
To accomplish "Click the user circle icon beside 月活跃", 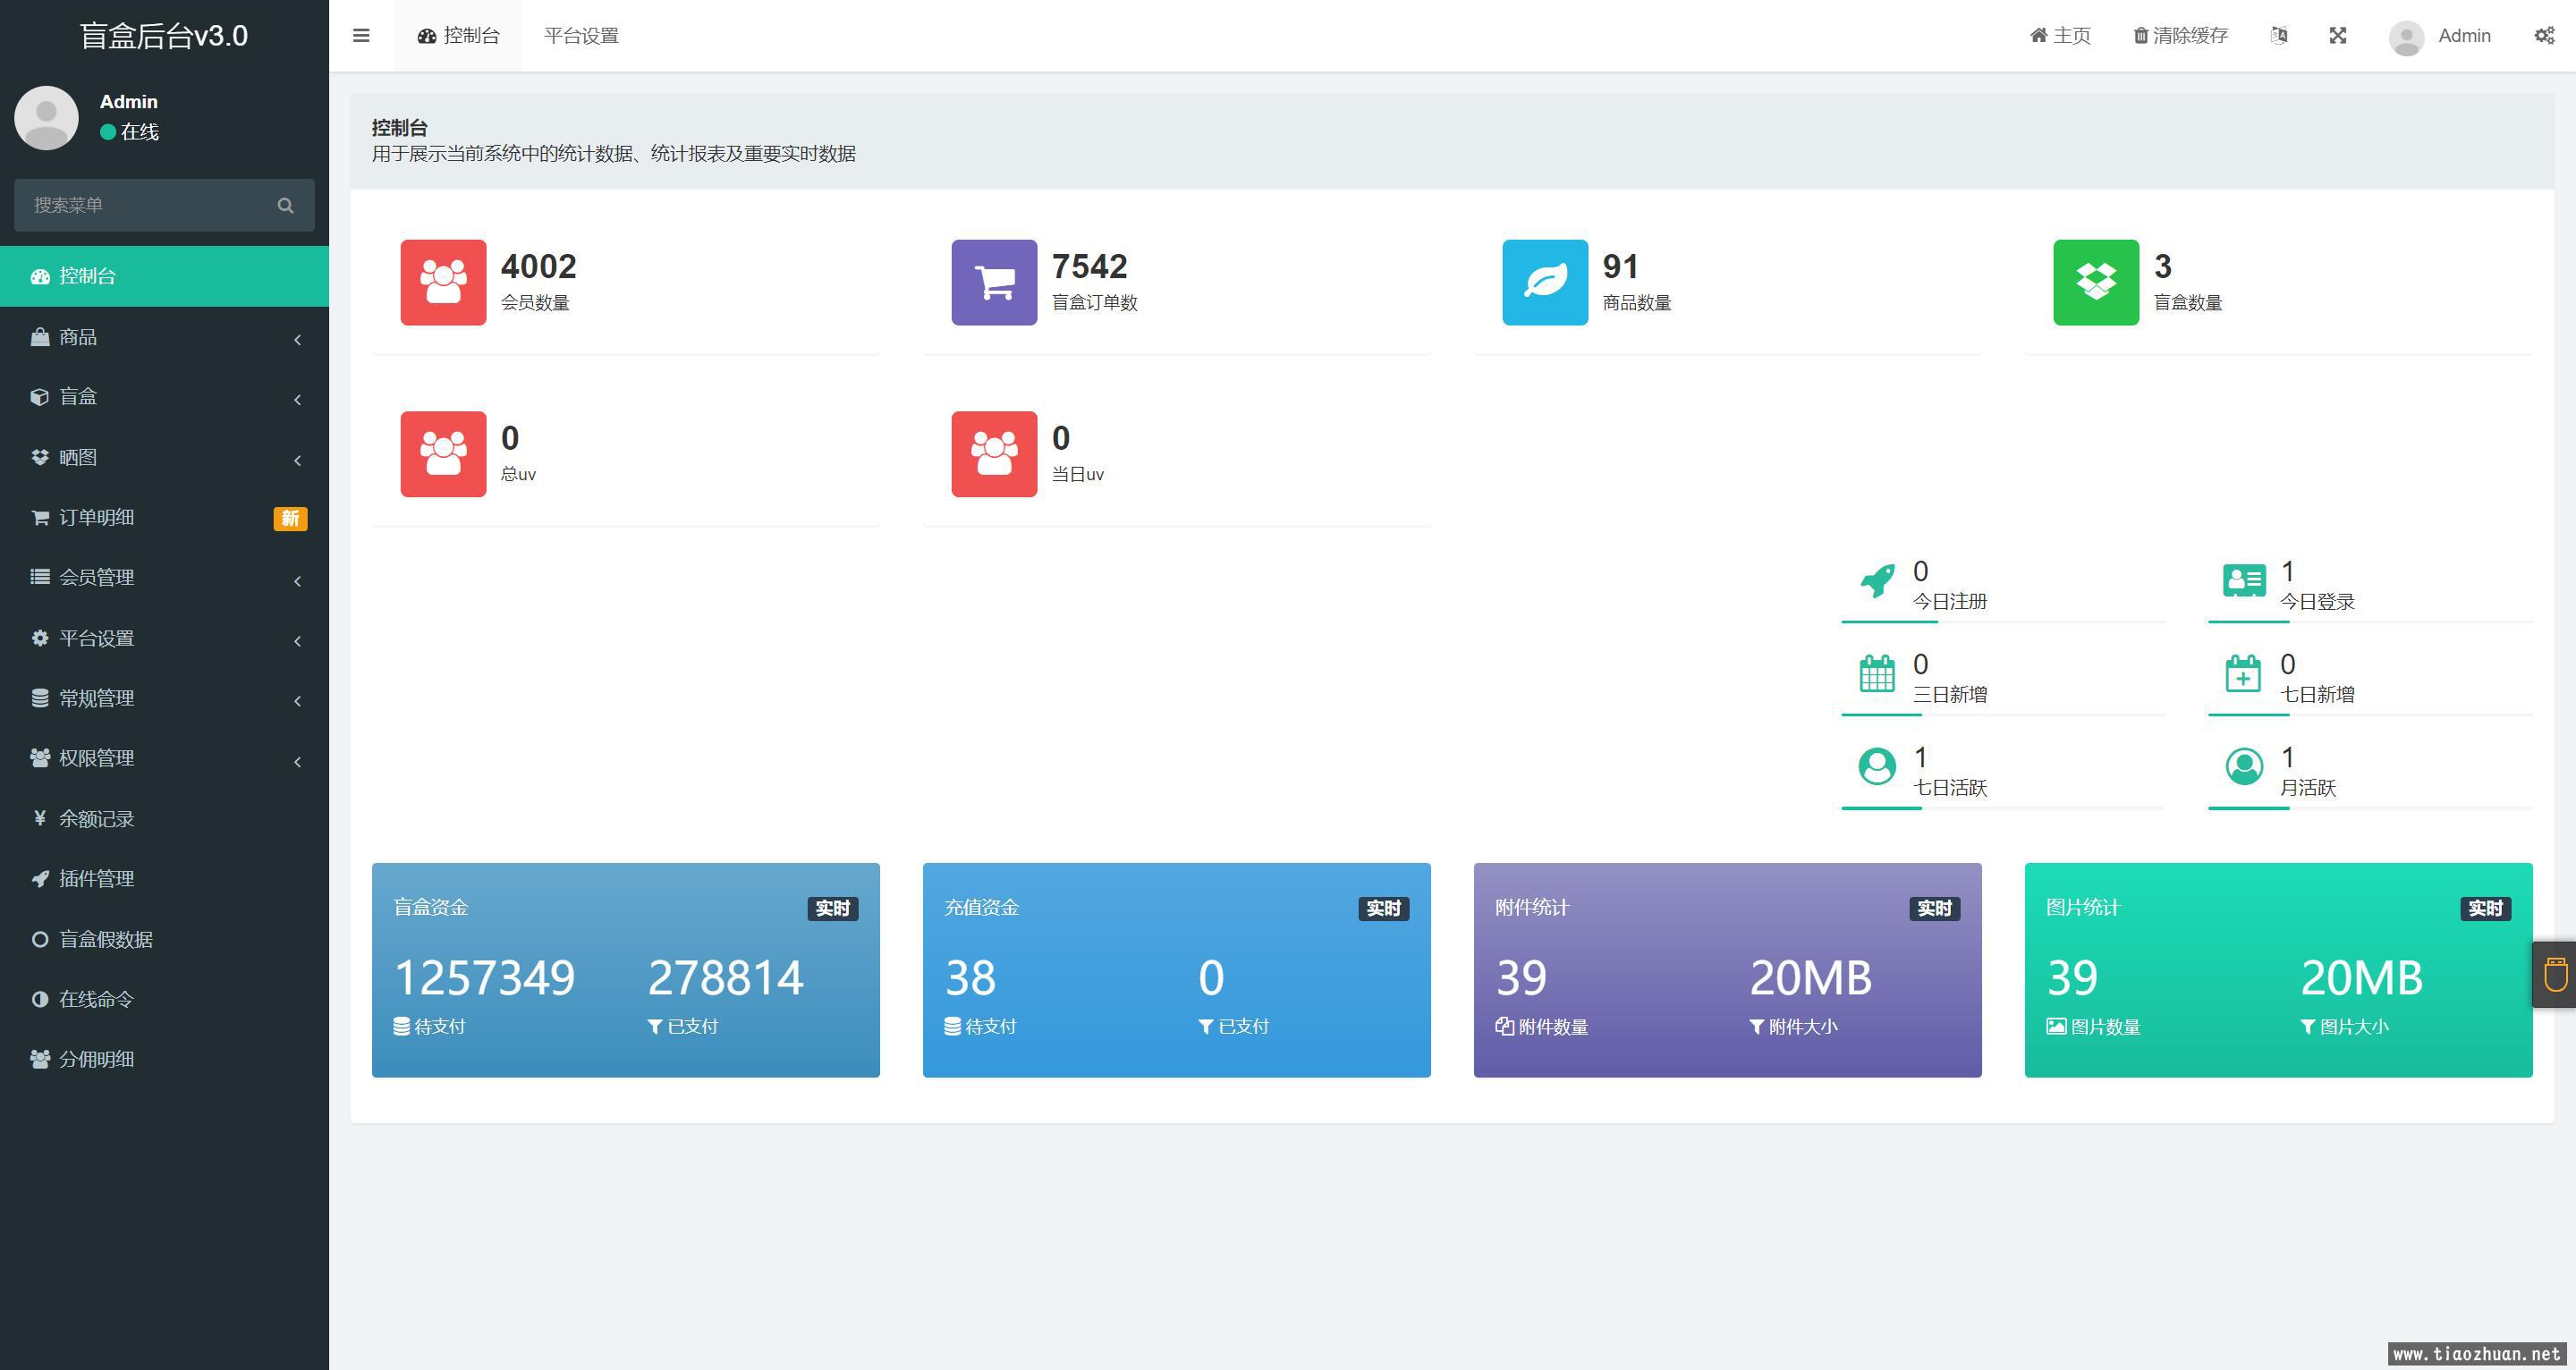I will coord(2244,766).
